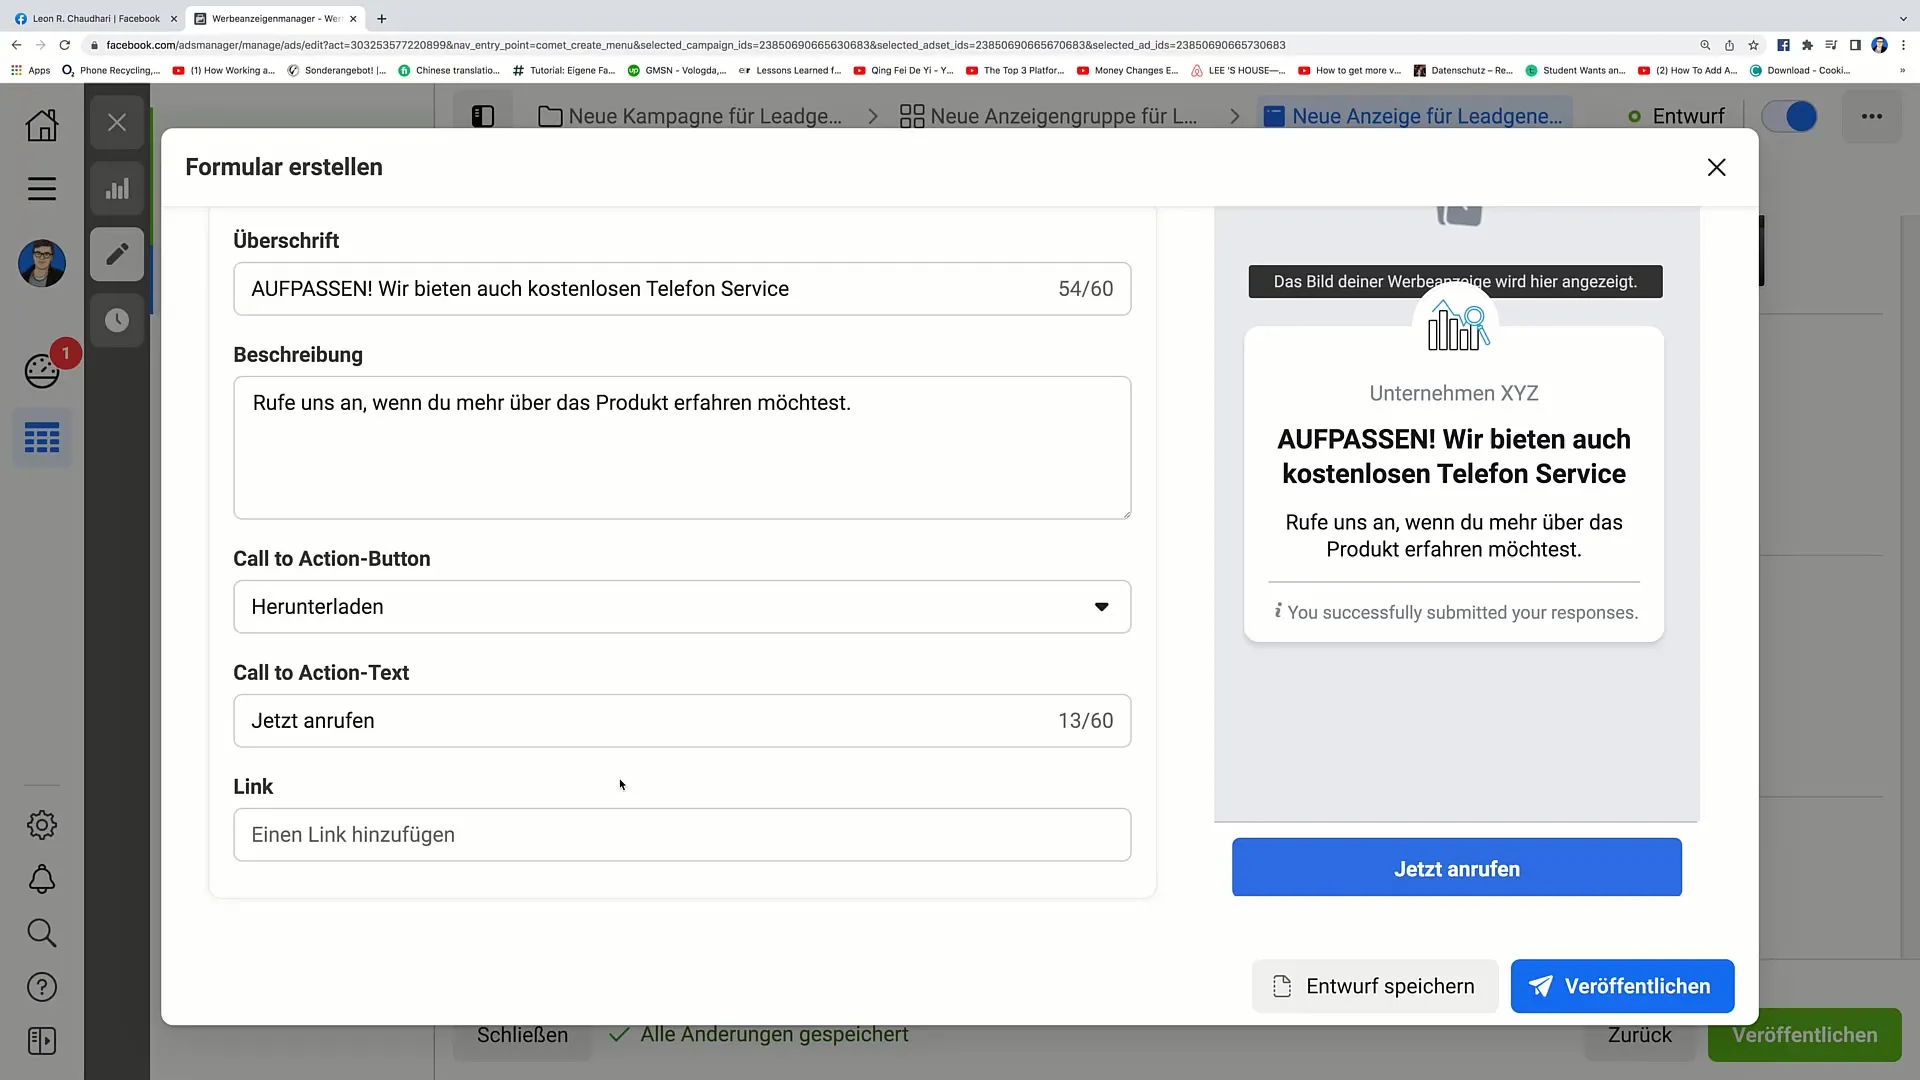
Task: Open a new browser tab
Action: (381, 18)
